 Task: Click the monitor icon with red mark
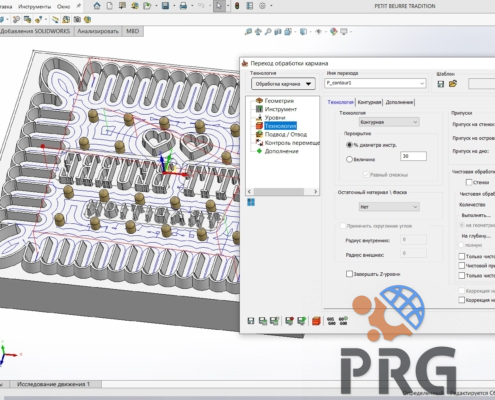[289, 321]
